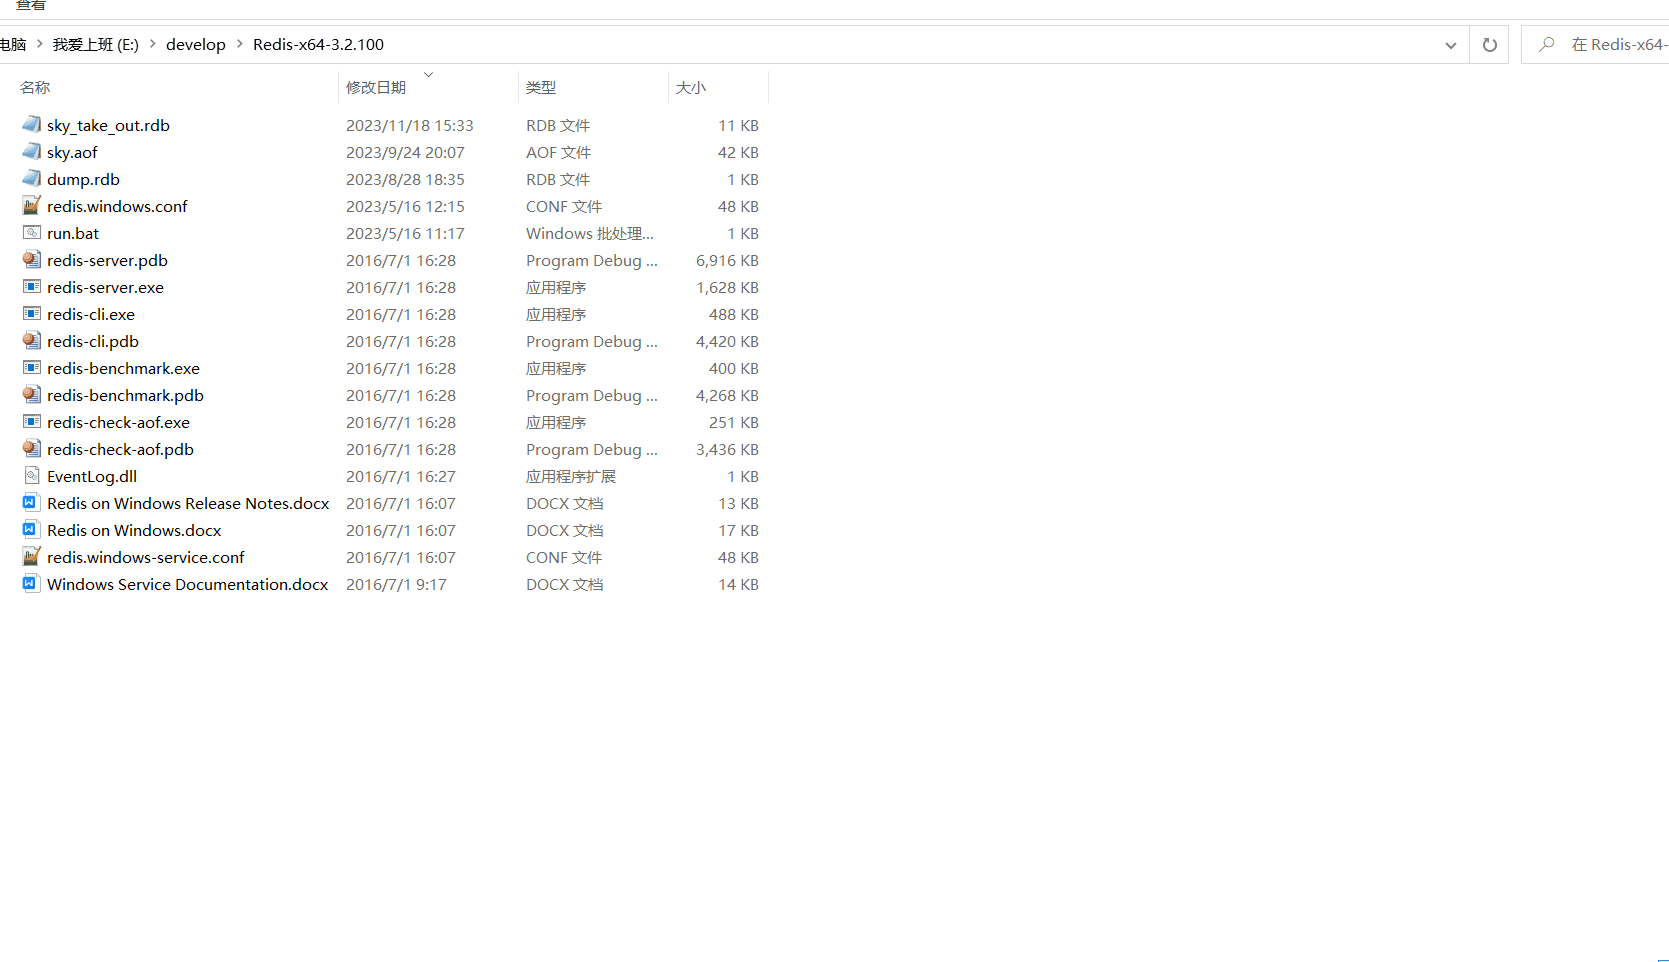Screen dimensions: 1669x962
Task: Click the sky_take_out.rdb file icon
Action: click(32, 125)
